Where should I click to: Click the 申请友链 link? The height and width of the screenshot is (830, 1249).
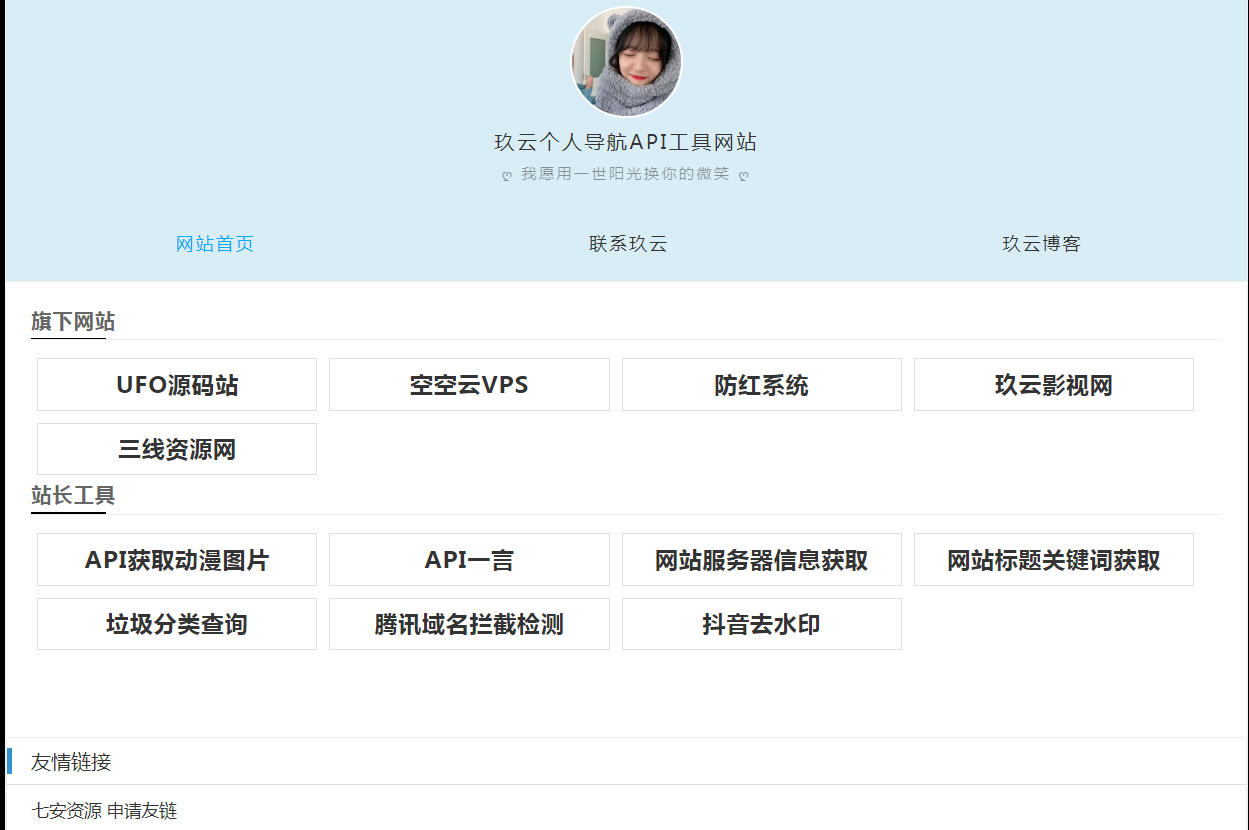(142, 811)
